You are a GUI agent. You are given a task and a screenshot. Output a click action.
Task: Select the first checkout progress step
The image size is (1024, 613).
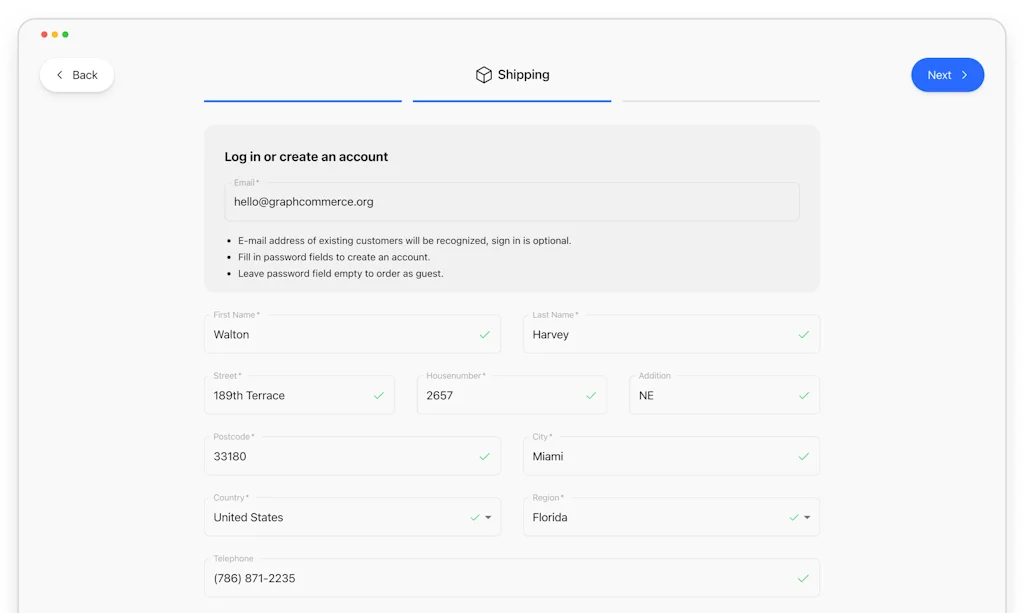tap(302, 101)
